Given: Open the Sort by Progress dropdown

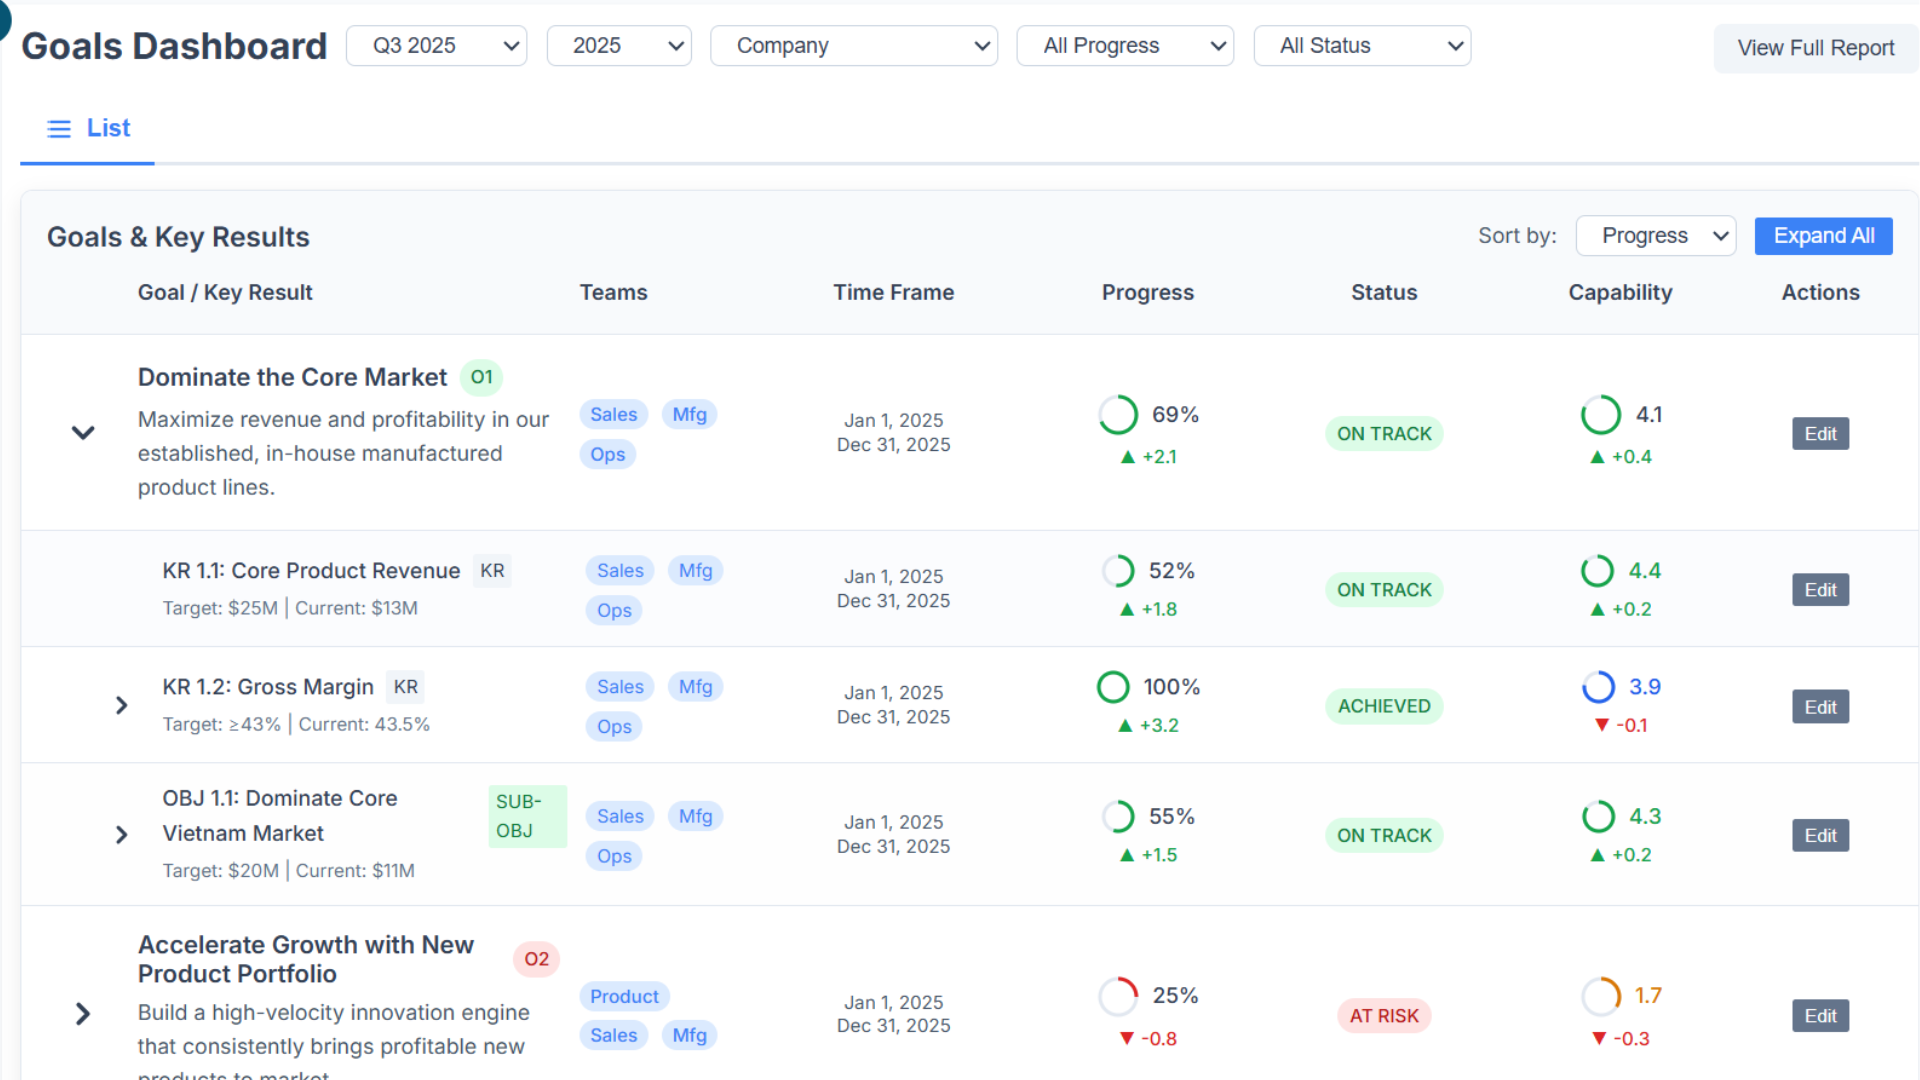Looking at the screenshot, I should click(1655, 236).
